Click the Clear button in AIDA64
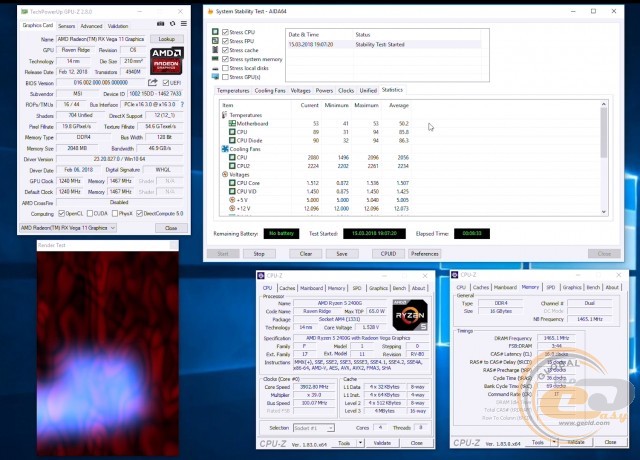 306,253
